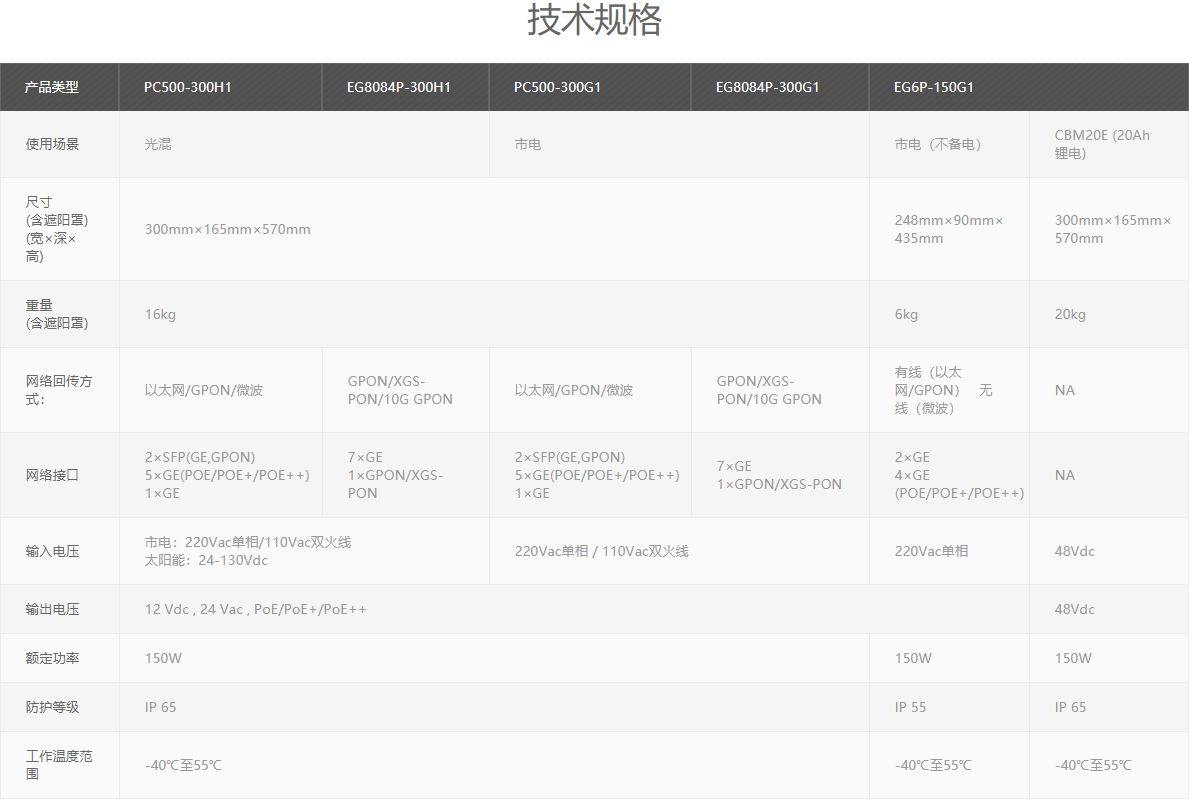Click the 12 Vdc, 24 Vac, PoE/PoE+/PoE++ cell
Screen dimensions: 1189x800
coord(574,609)
